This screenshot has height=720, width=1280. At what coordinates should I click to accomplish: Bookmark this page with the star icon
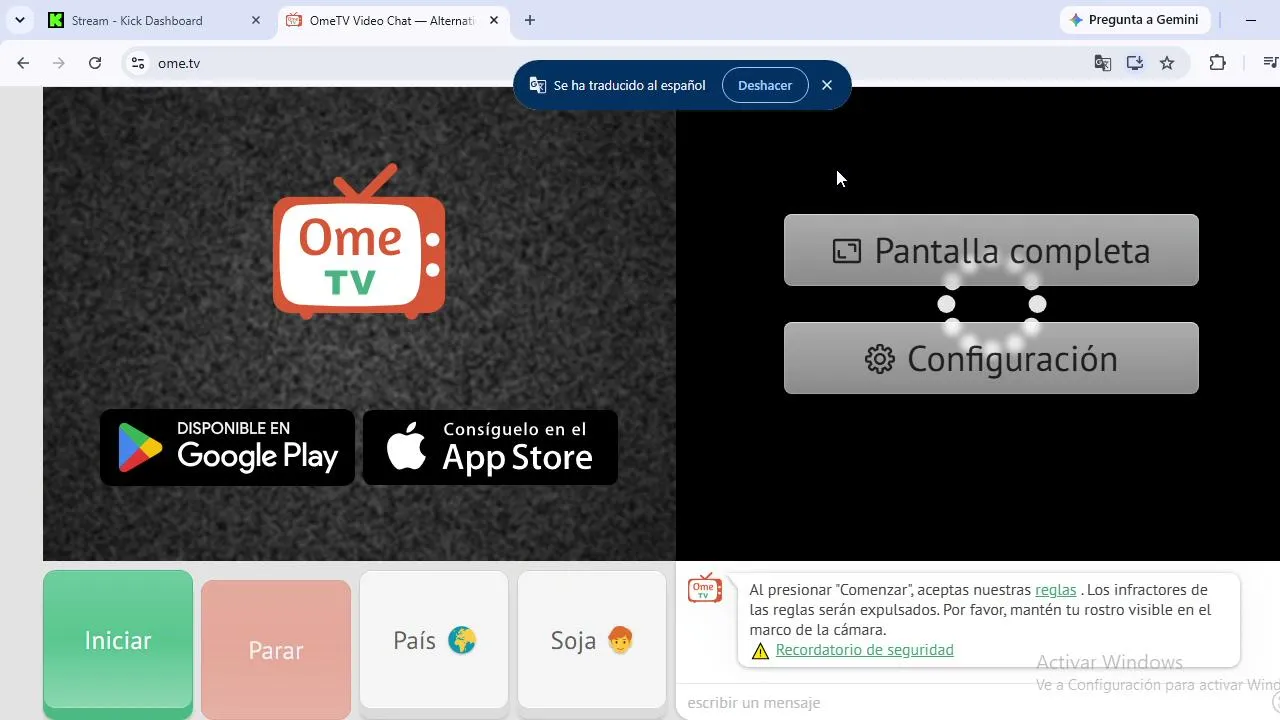1167,63
